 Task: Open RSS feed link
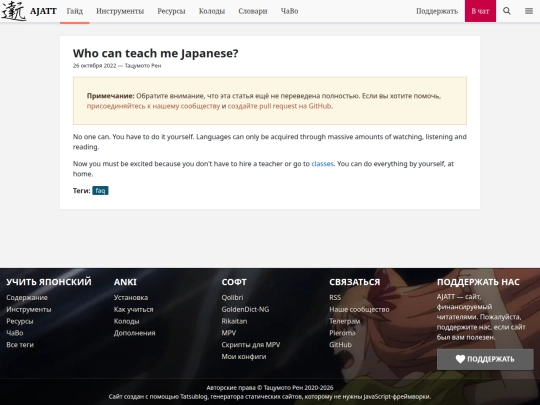click(x=335, y=298)
